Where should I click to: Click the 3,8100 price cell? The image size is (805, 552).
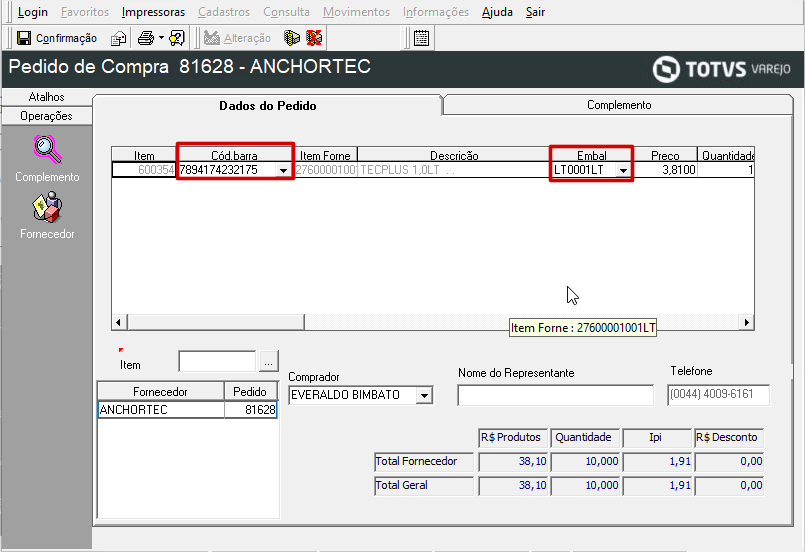click(x=665, y=170)
